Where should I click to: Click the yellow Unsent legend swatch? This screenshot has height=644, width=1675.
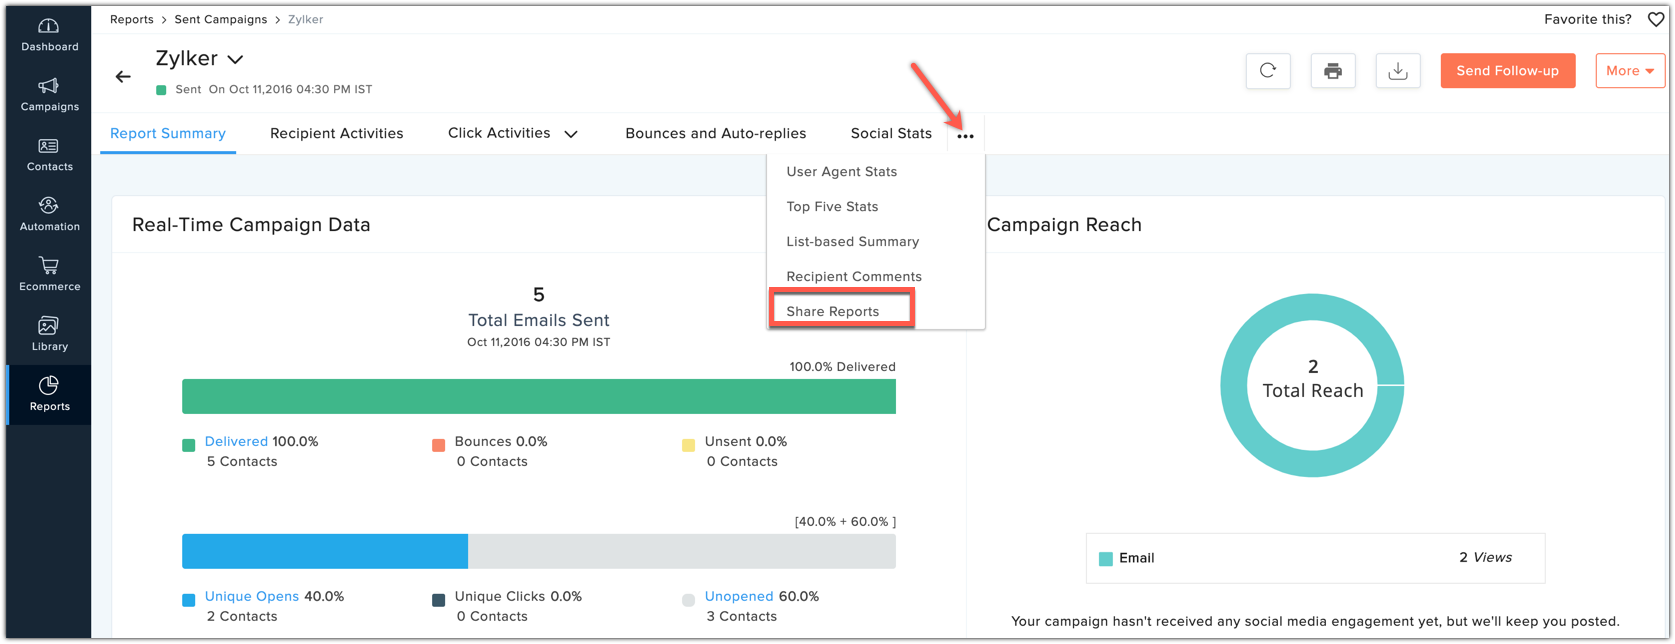(x=688, y=445)
